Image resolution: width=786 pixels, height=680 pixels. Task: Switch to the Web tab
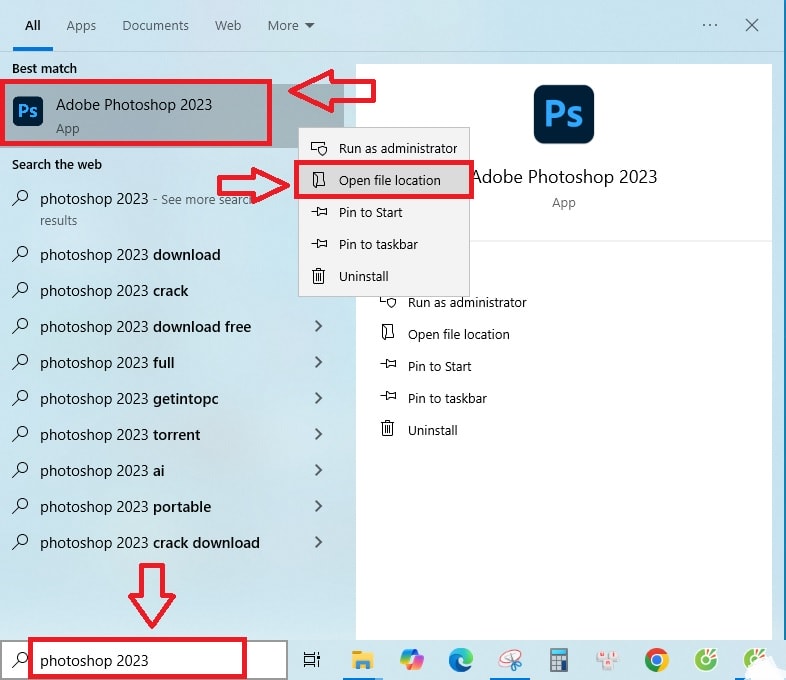(x=228, y=26)
